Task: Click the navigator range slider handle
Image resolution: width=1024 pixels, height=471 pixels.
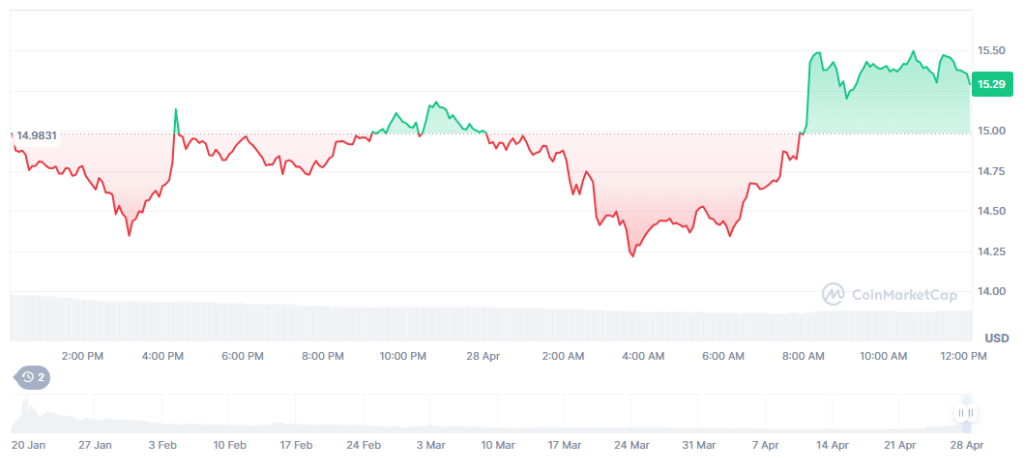Action: (965, 413)
